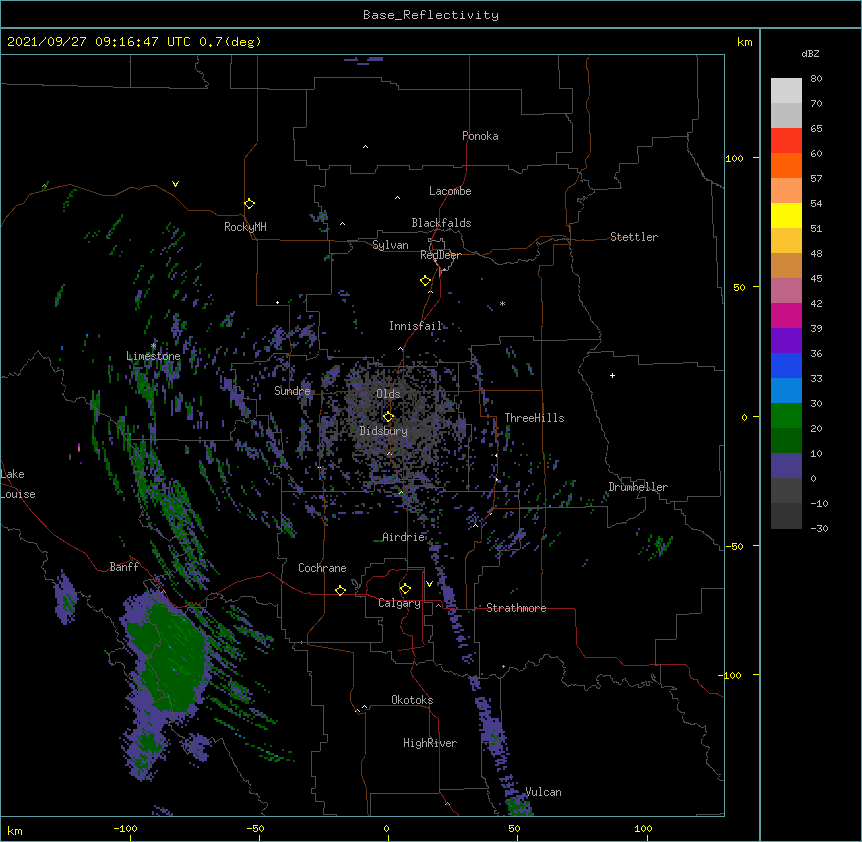Click the Calgary city label
This screenshot has height=842, width=862.
[x=399, y=603]
